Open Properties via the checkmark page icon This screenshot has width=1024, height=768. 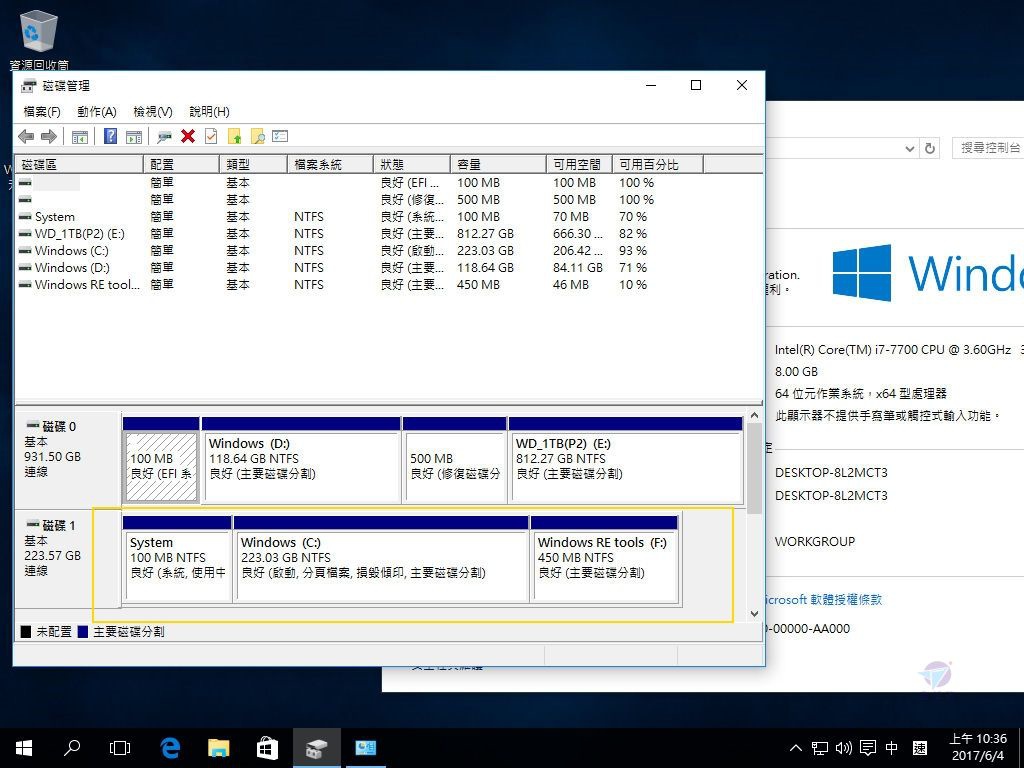click(x=211, y=136)
